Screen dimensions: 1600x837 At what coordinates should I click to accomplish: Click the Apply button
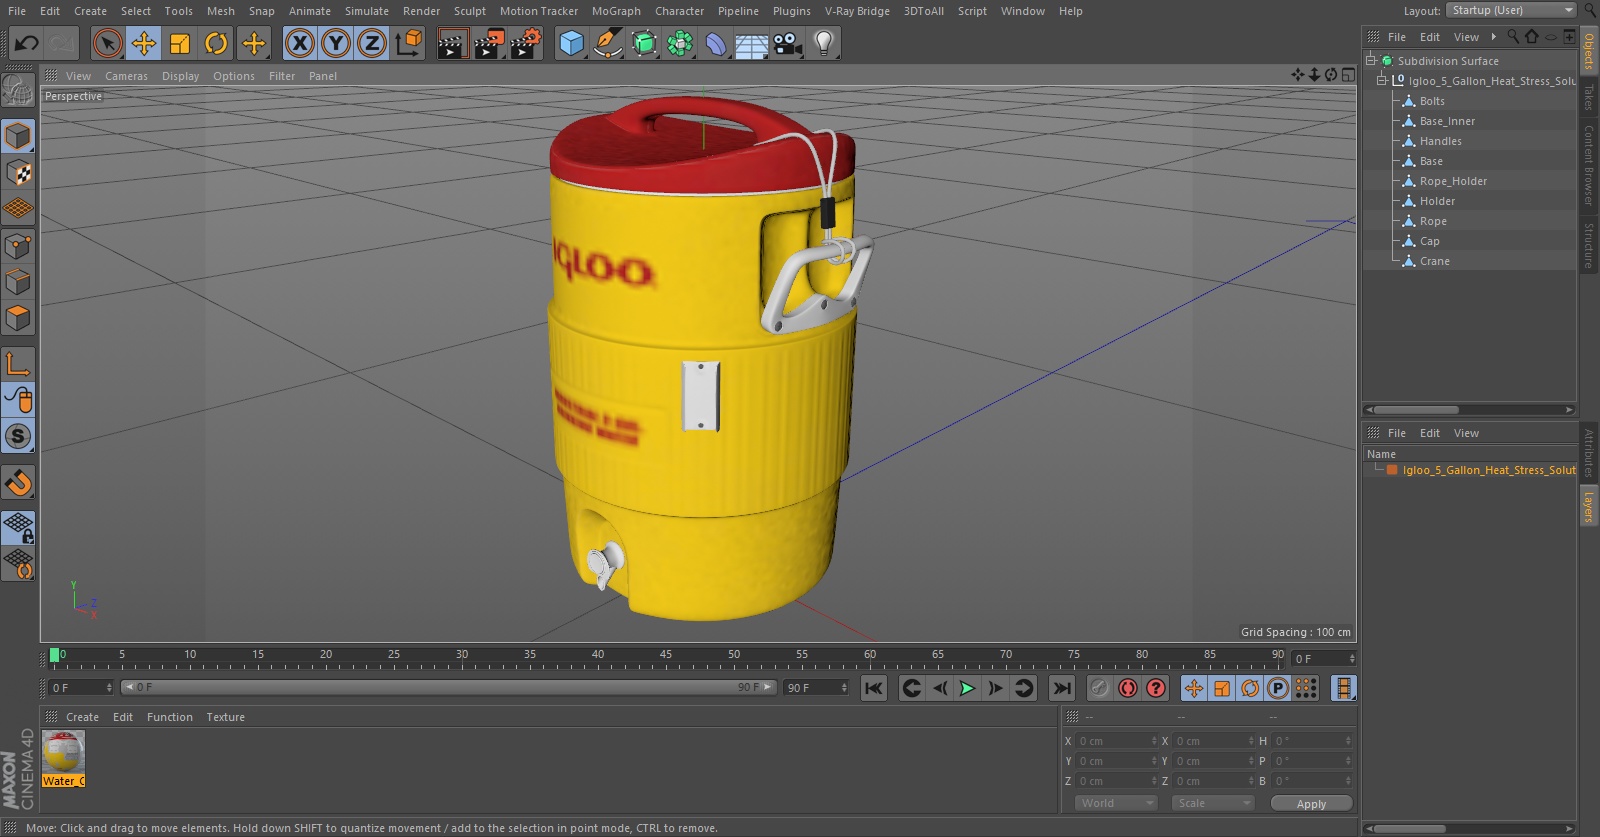pos(1311,803)
